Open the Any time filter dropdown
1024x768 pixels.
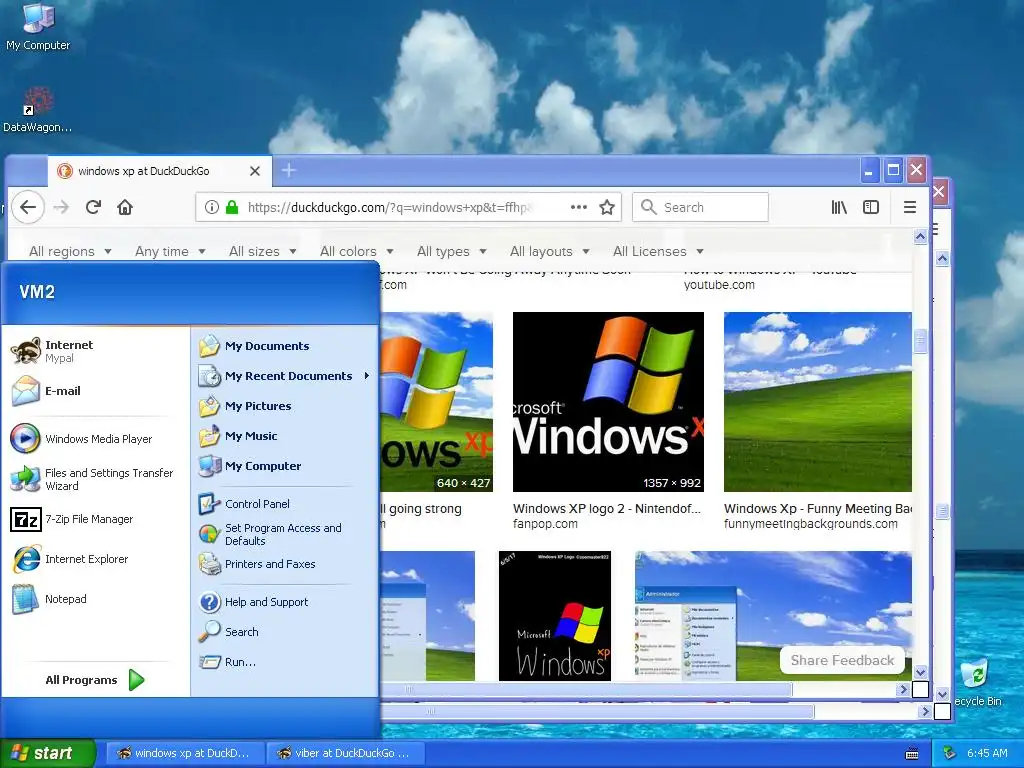point(170,251)
